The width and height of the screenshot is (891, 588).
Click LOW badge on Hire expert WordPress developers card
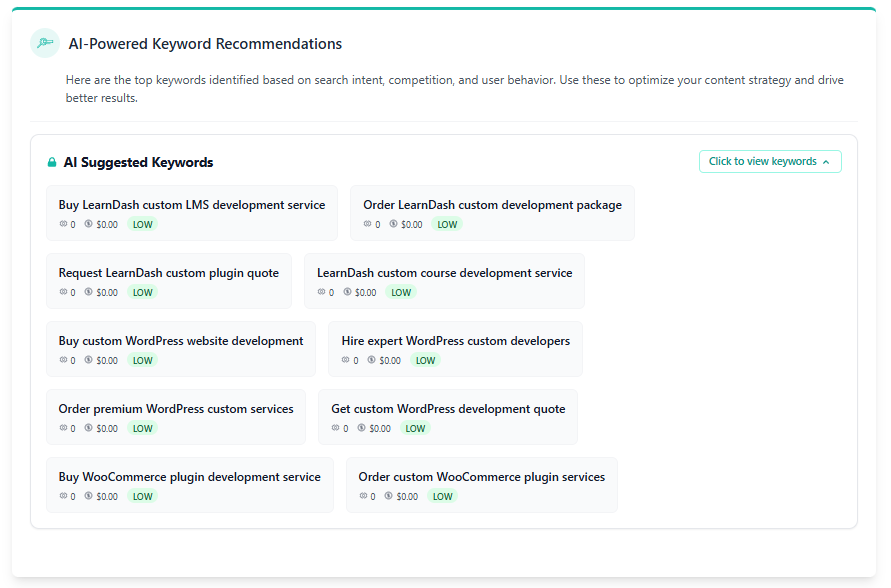[x=426, y=360]
